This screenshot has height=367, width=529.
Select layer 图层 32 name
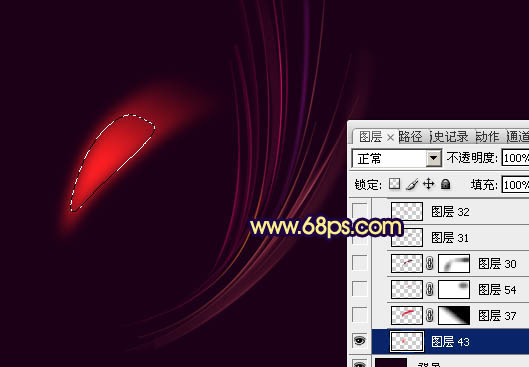tap(450, 212)
